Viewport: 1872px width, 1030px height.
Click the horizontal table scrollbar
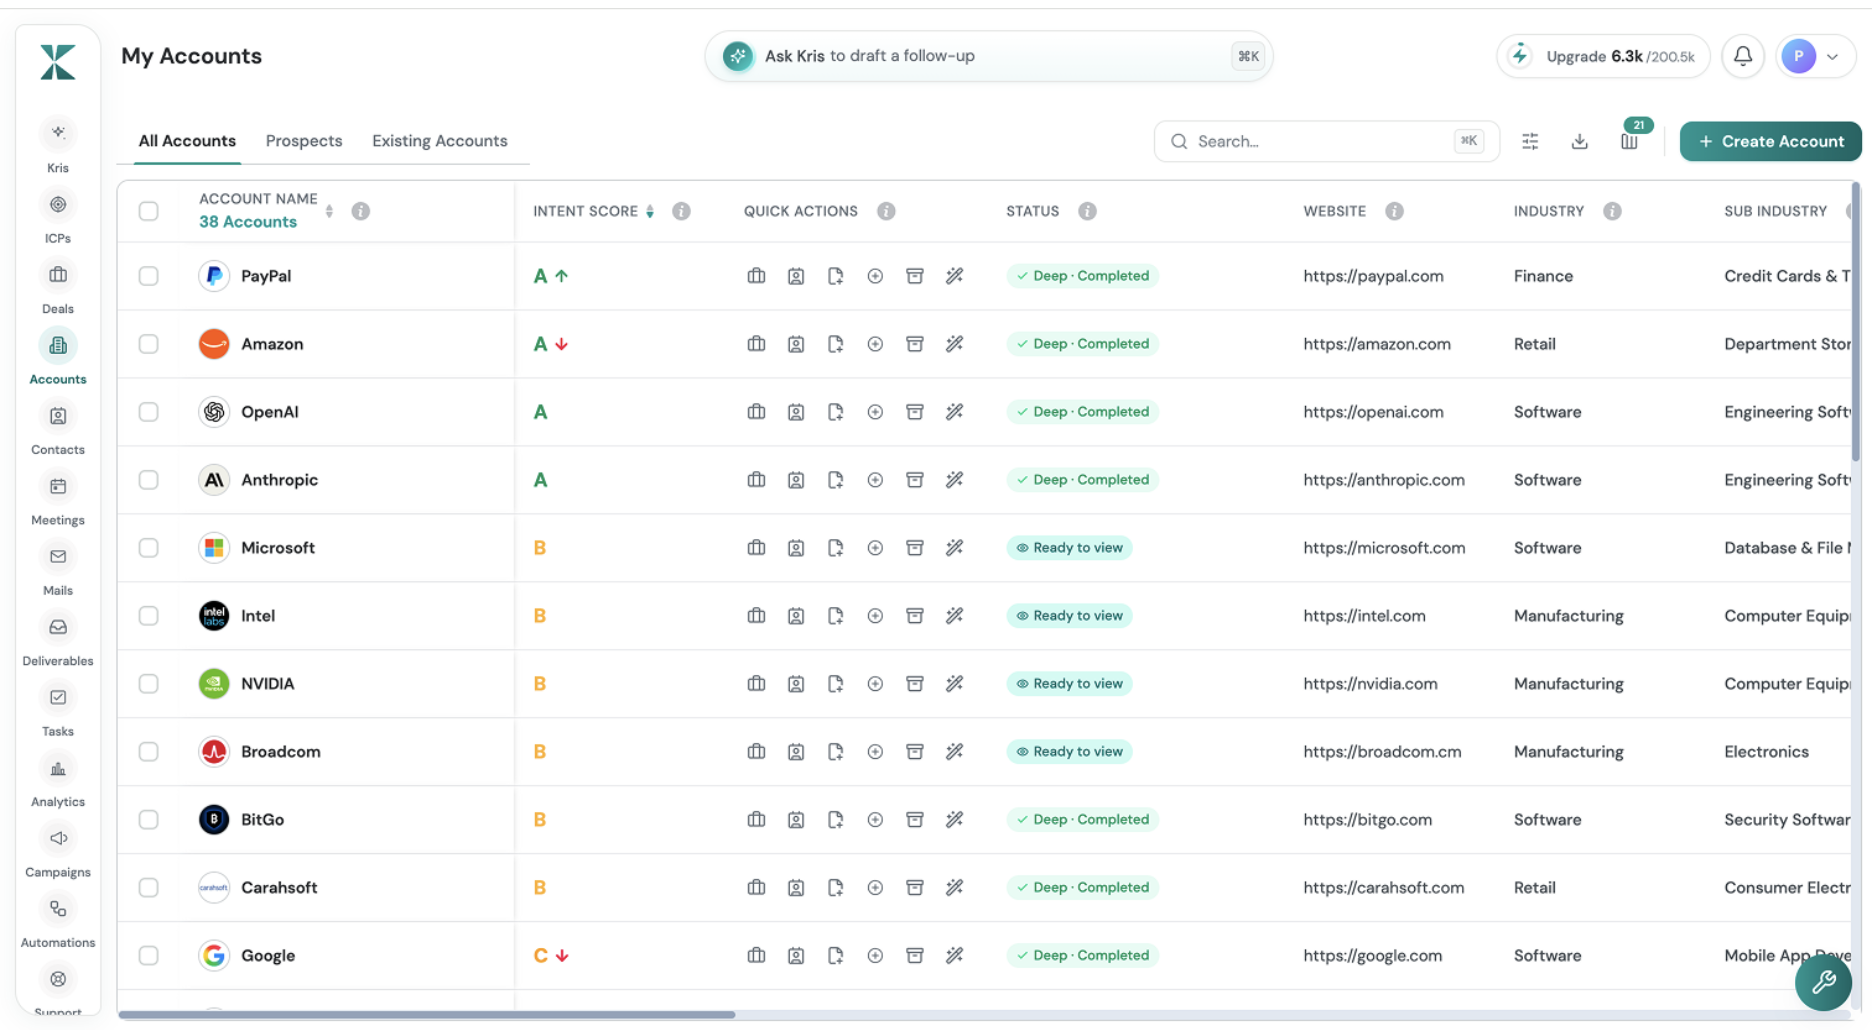pos(427,1014)
